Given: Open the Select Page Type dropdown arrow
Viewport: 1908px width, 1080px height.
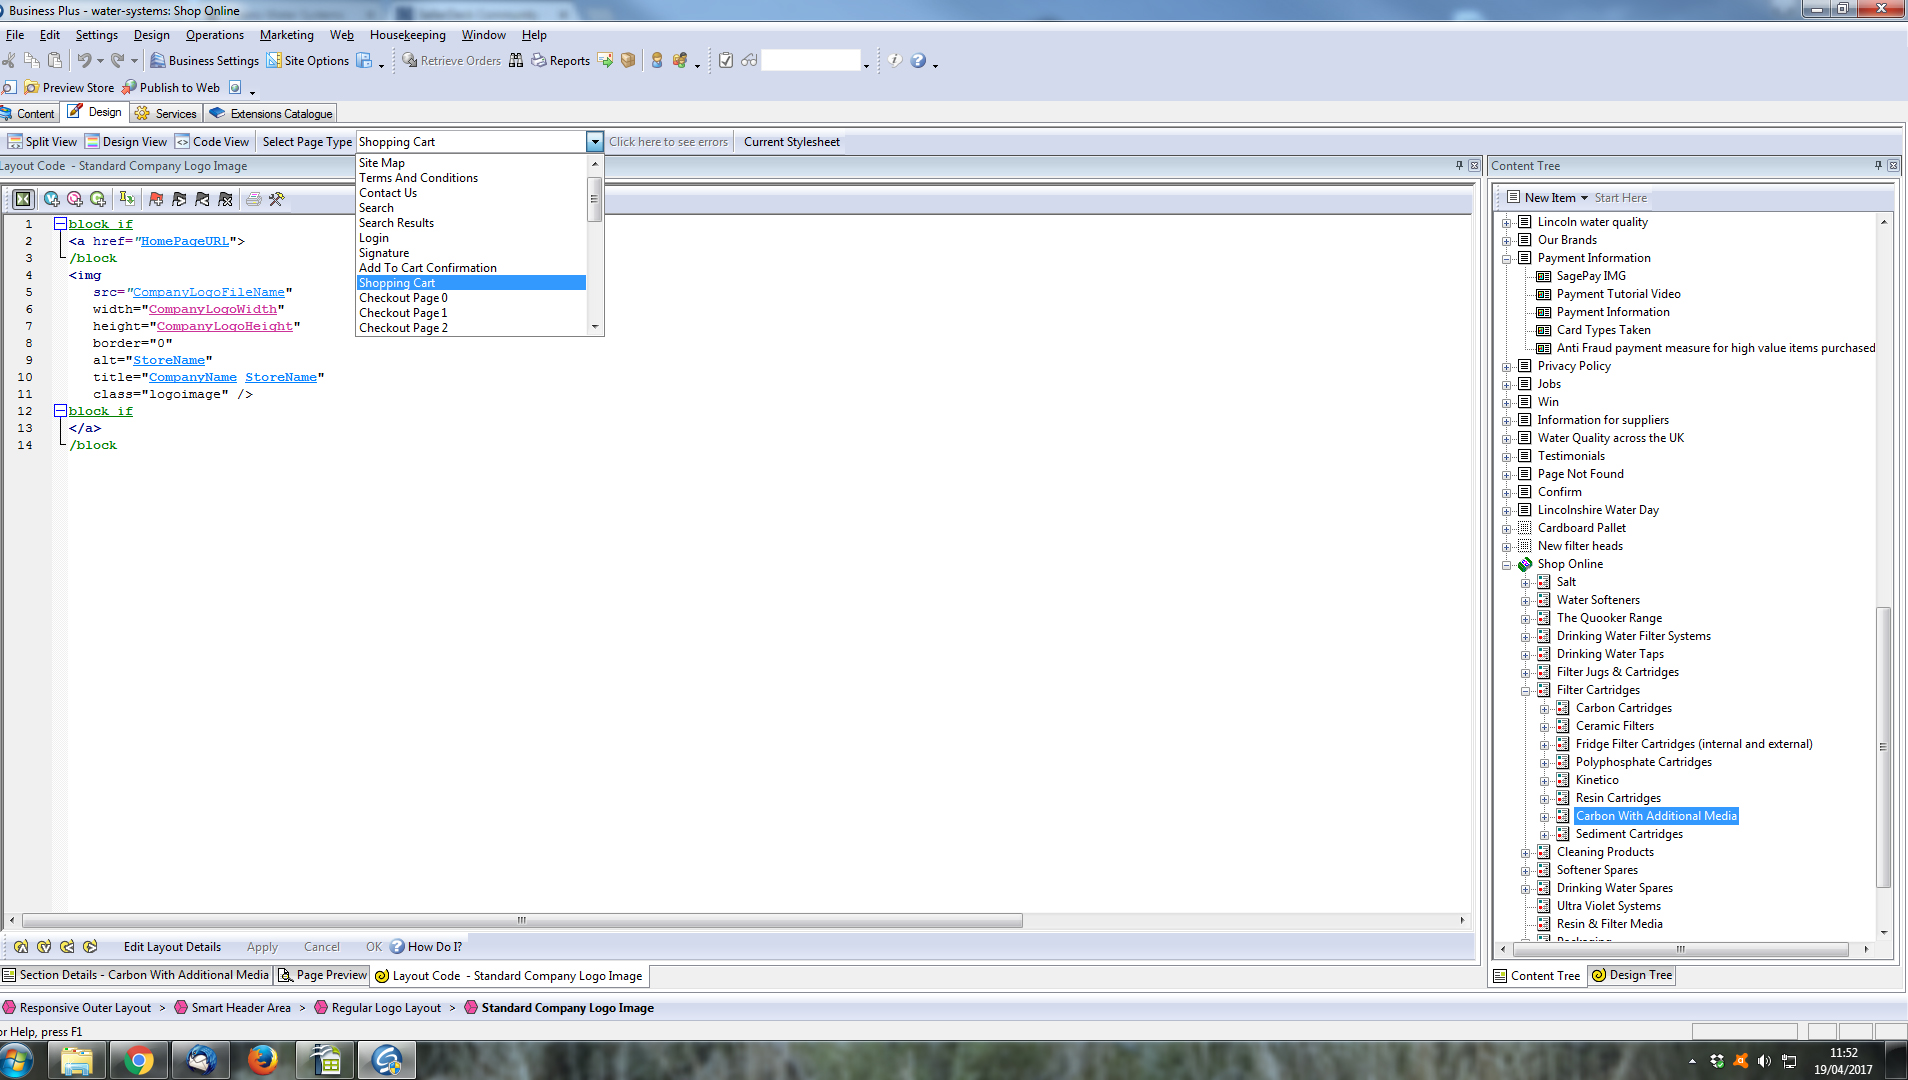Looking at the screenshot, I should click(595, 142).
